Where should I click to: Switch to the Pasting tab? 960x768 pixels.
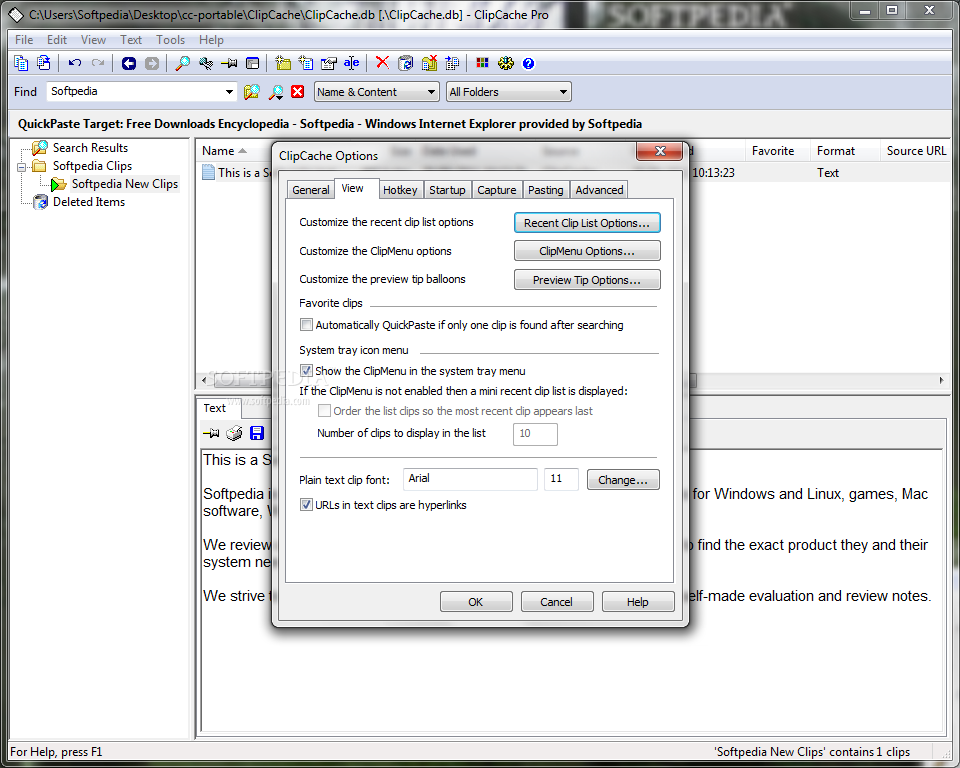pyautogui.click(x=546, y=190)
